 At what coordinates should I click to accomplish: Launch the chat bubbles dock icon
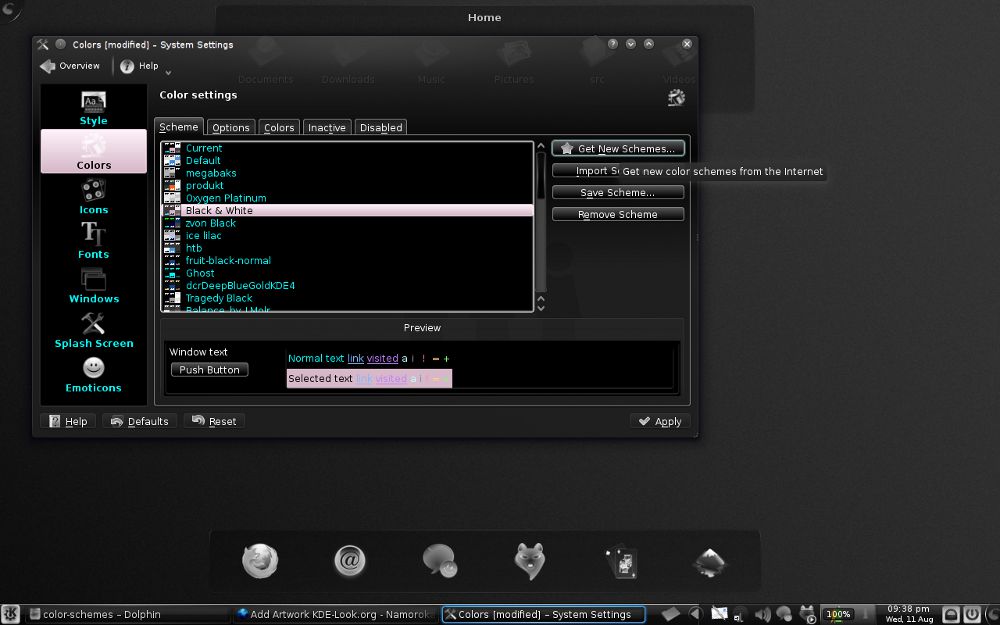(x=439, y=561)
